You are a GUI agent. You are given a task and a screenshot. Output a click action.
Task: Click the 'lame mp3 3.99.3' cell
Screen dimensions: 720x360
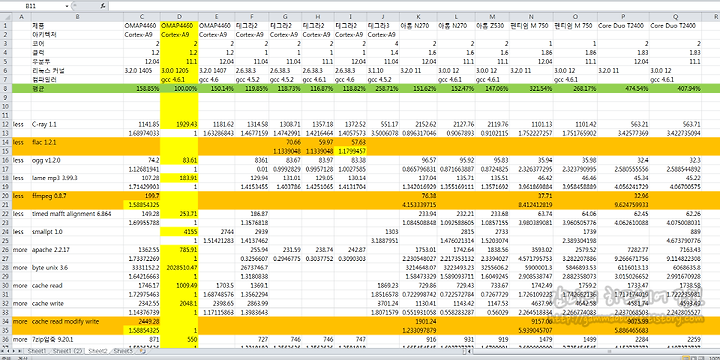click(77, 178)
